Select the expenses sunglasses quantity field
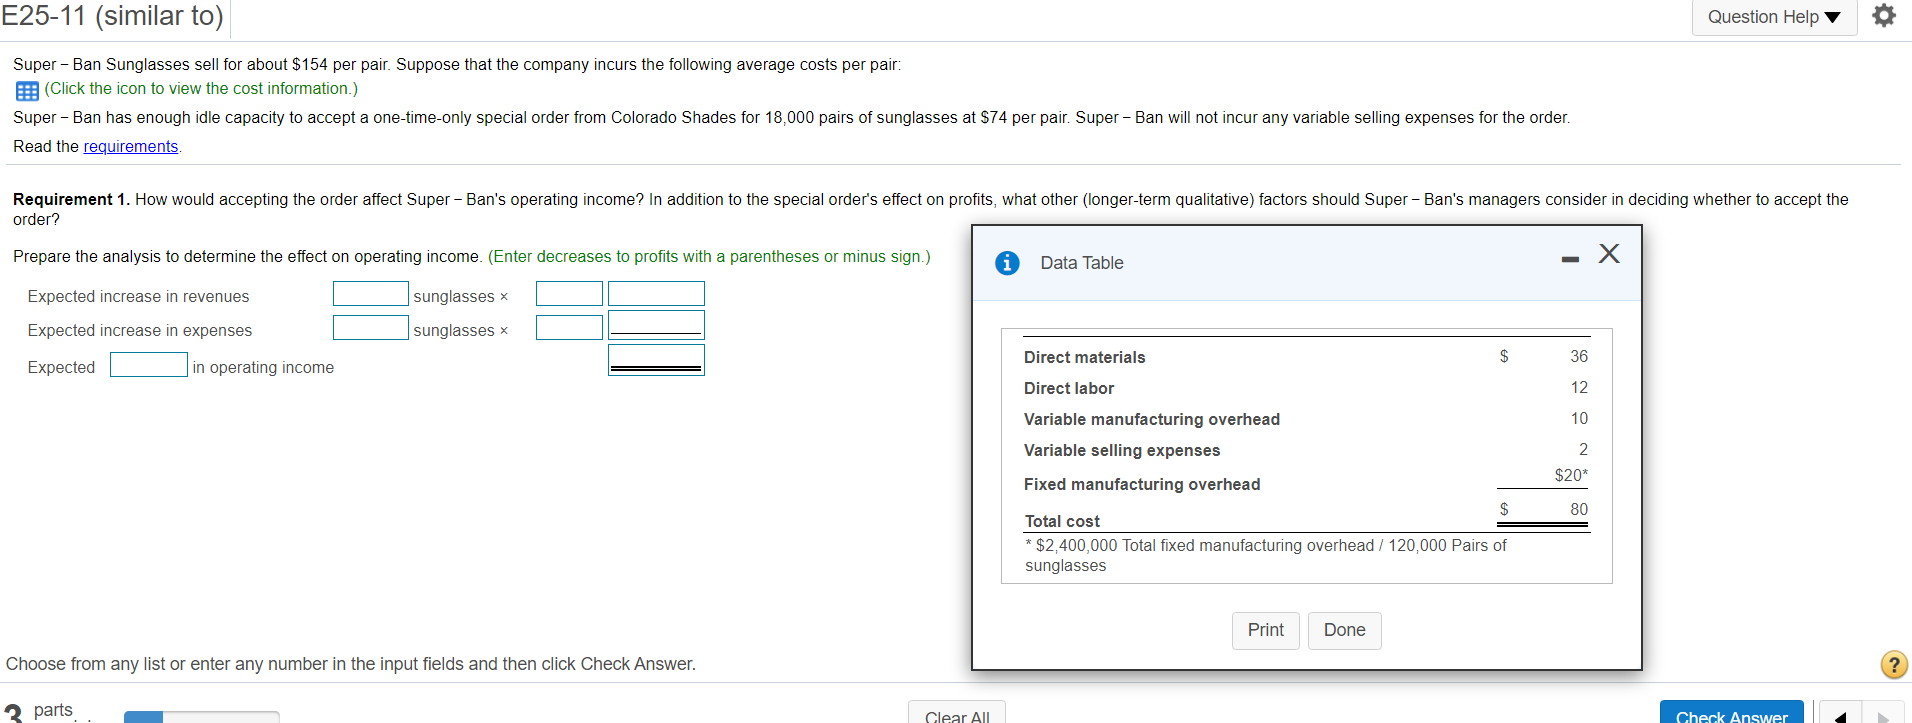 [x=371, y=328]
